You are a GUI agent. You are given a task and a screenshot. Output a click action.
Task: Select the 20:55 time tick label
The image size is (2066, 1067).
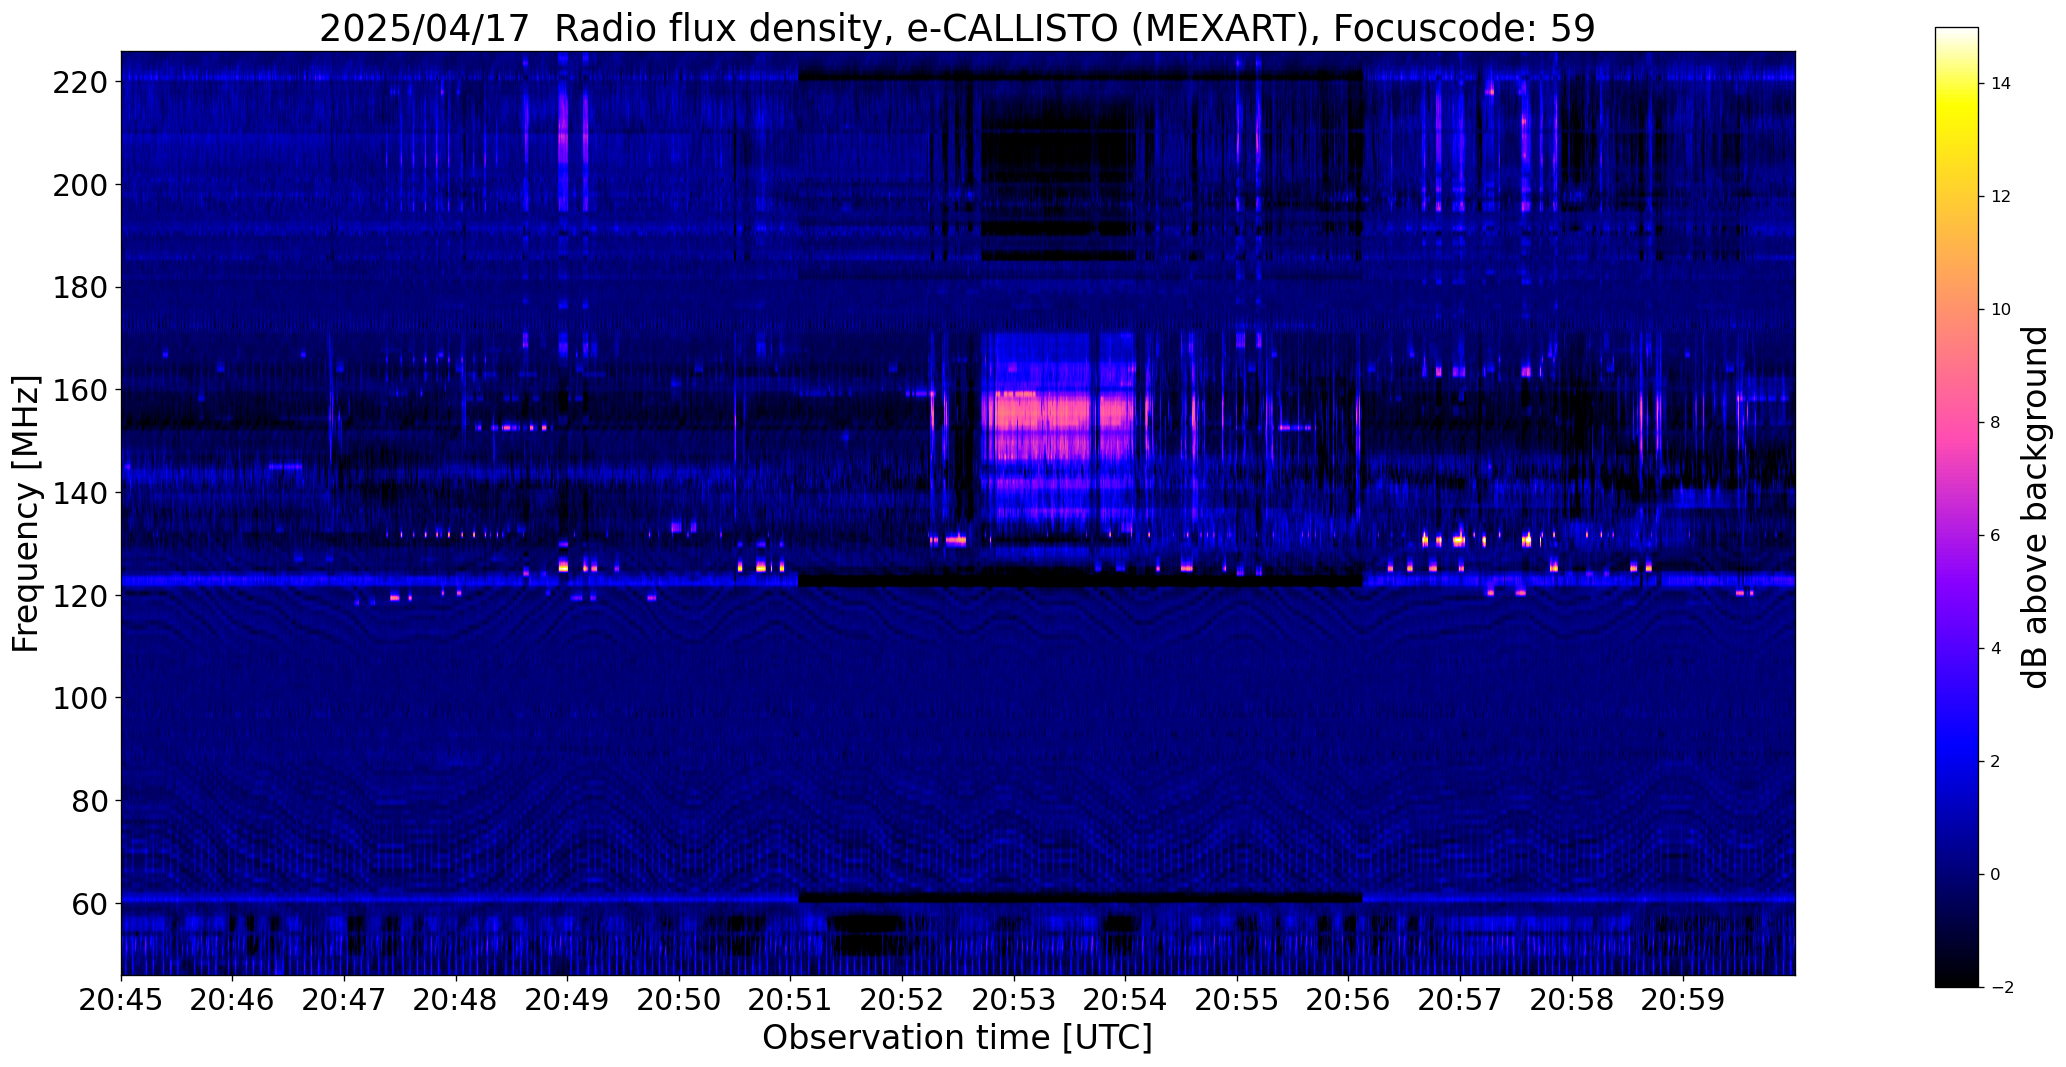pyautogui.click(x=1237, y=1000)
